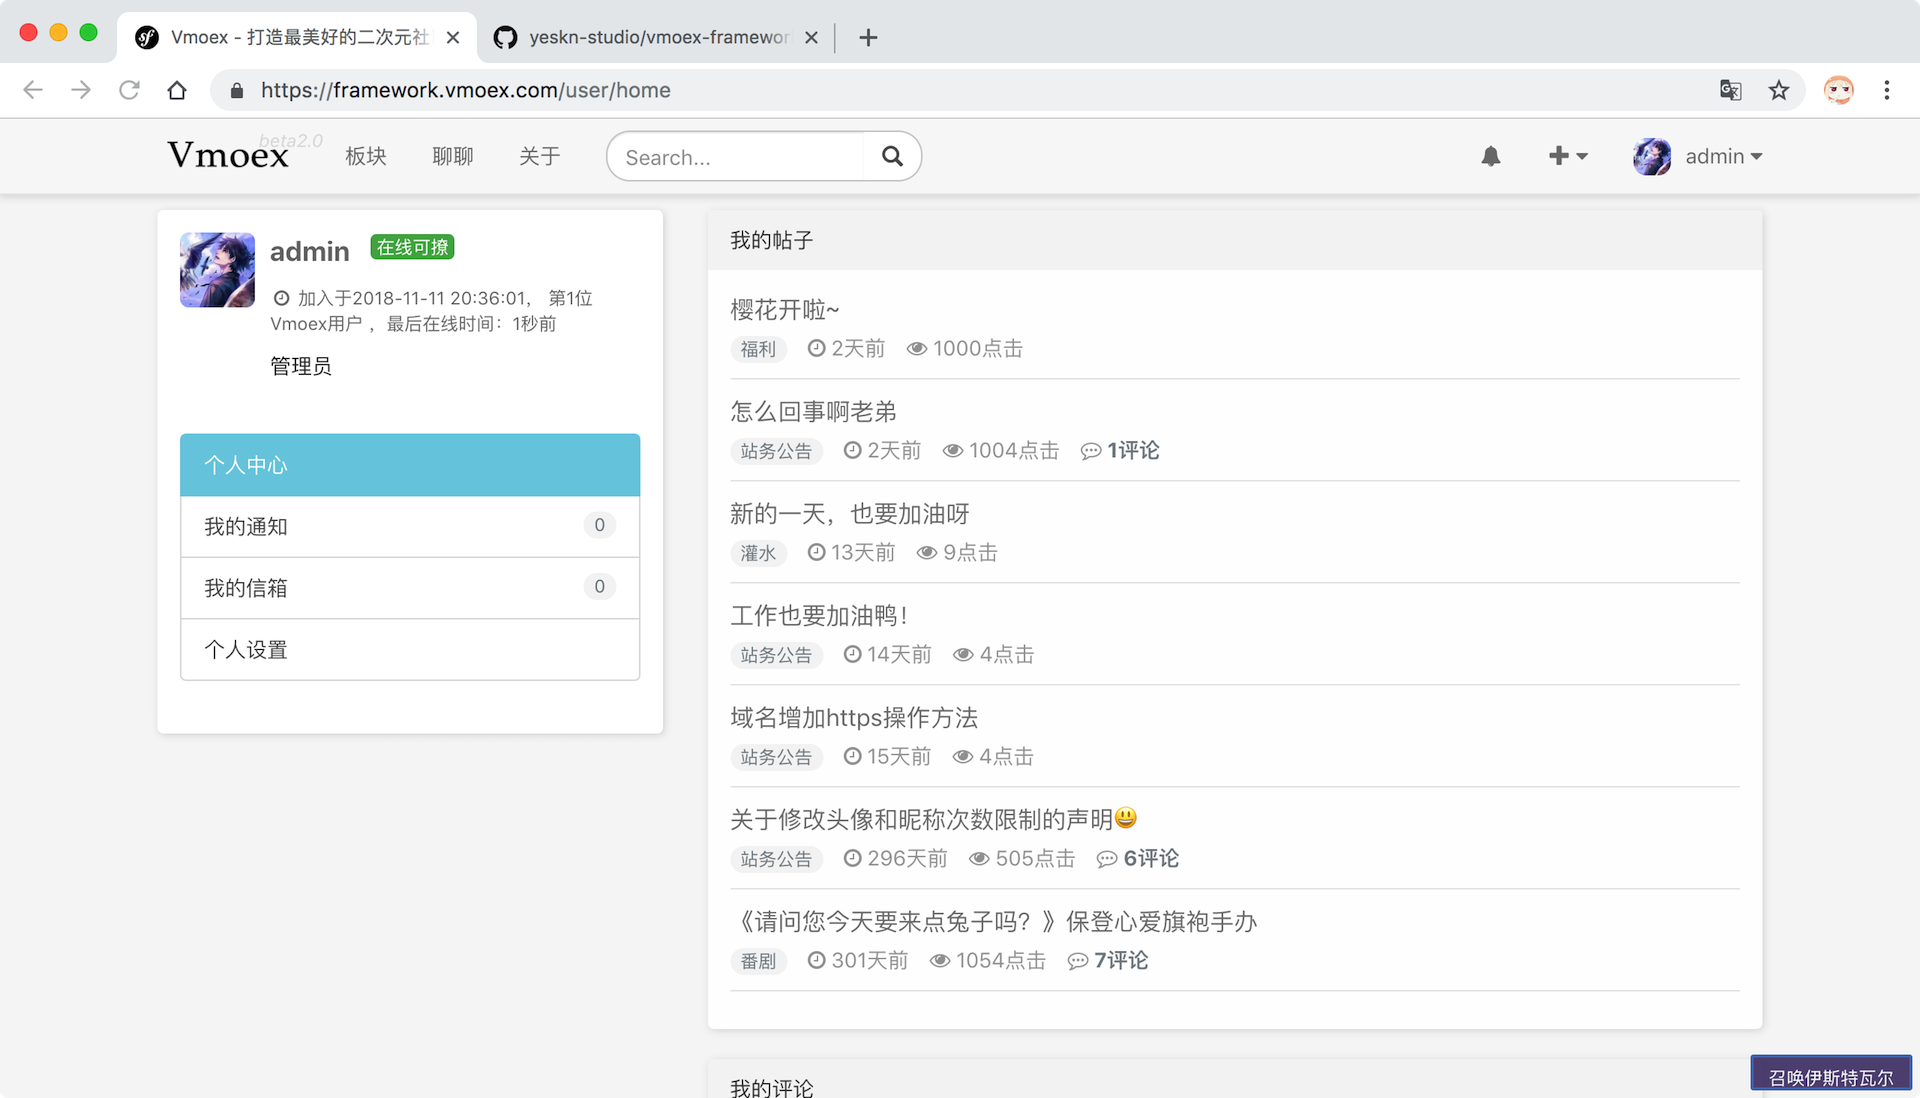Viewport: 1920px width, 1098px height.
Task: Open the post titled 樱花开啦~
Action: coord(784,310)
